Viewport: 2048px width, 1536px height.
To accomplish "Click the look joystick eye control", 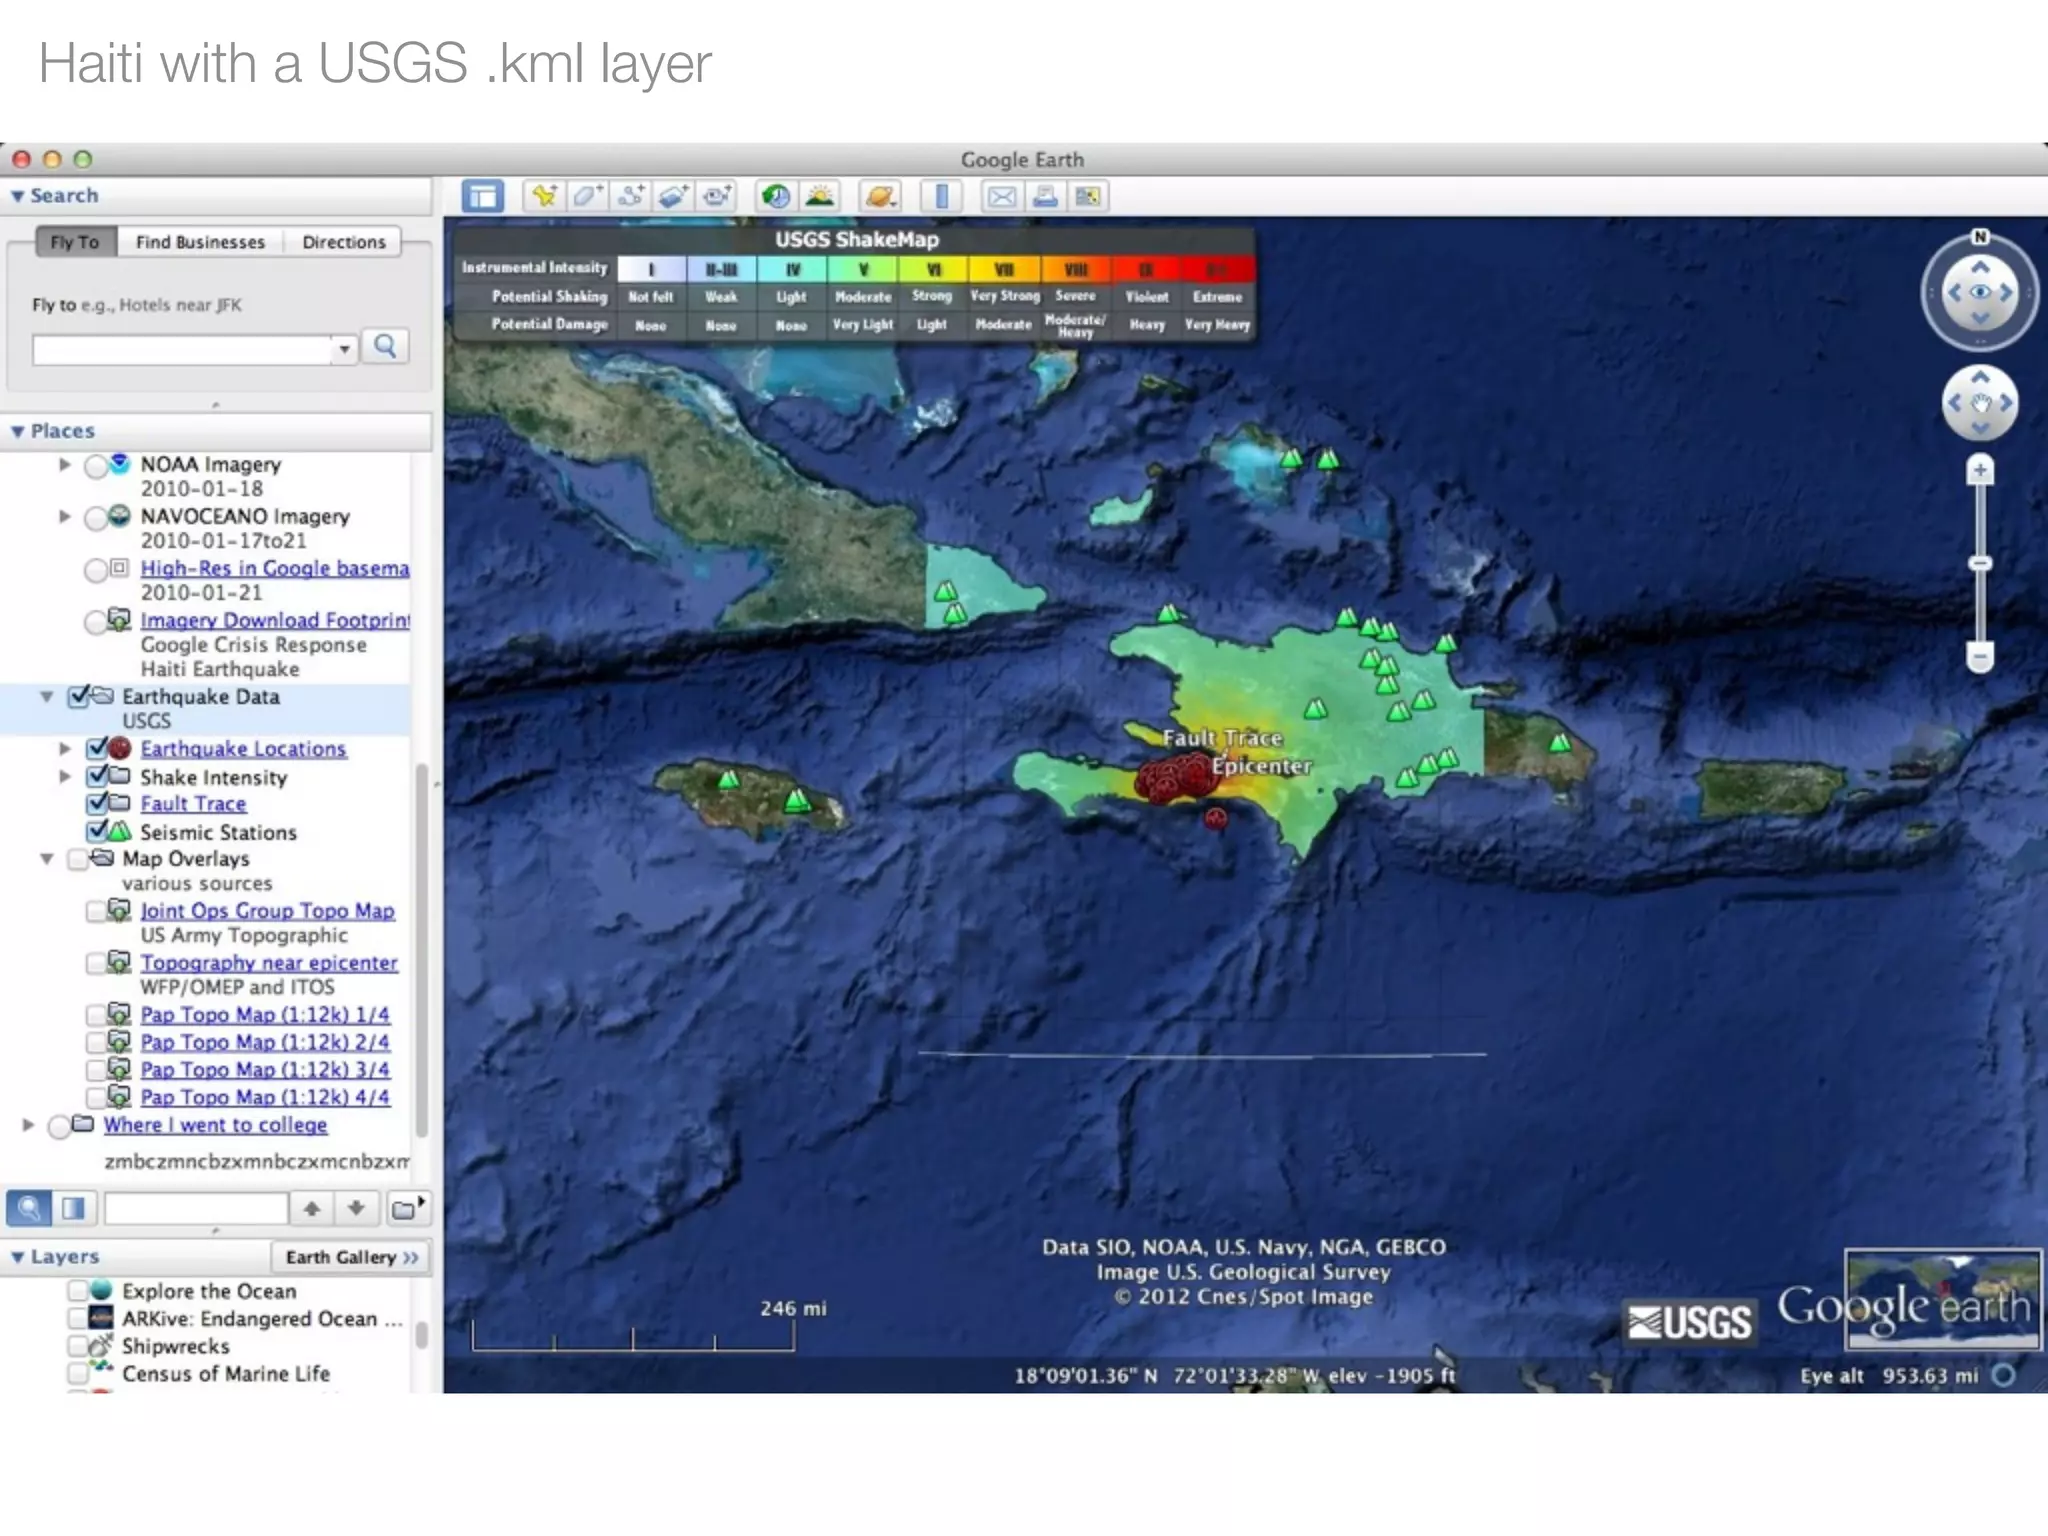I will (x=1980, y=292).
